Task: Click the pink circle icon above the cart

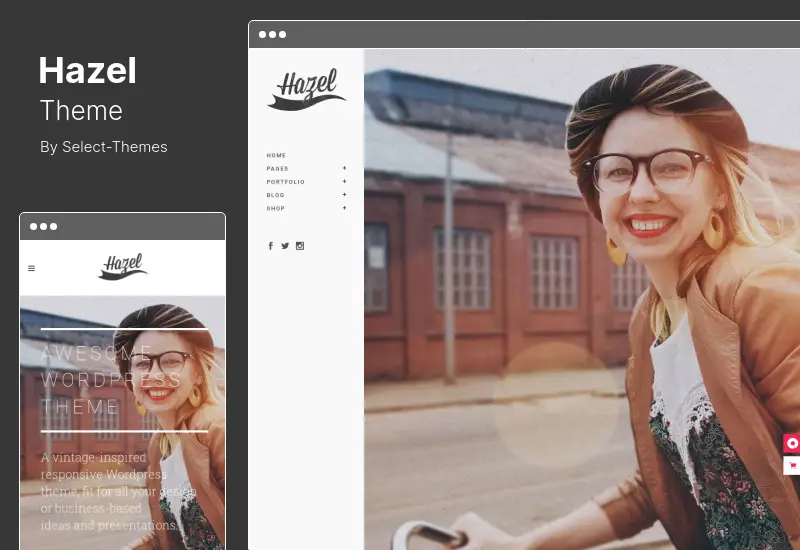Action: [x=792, y=443]
